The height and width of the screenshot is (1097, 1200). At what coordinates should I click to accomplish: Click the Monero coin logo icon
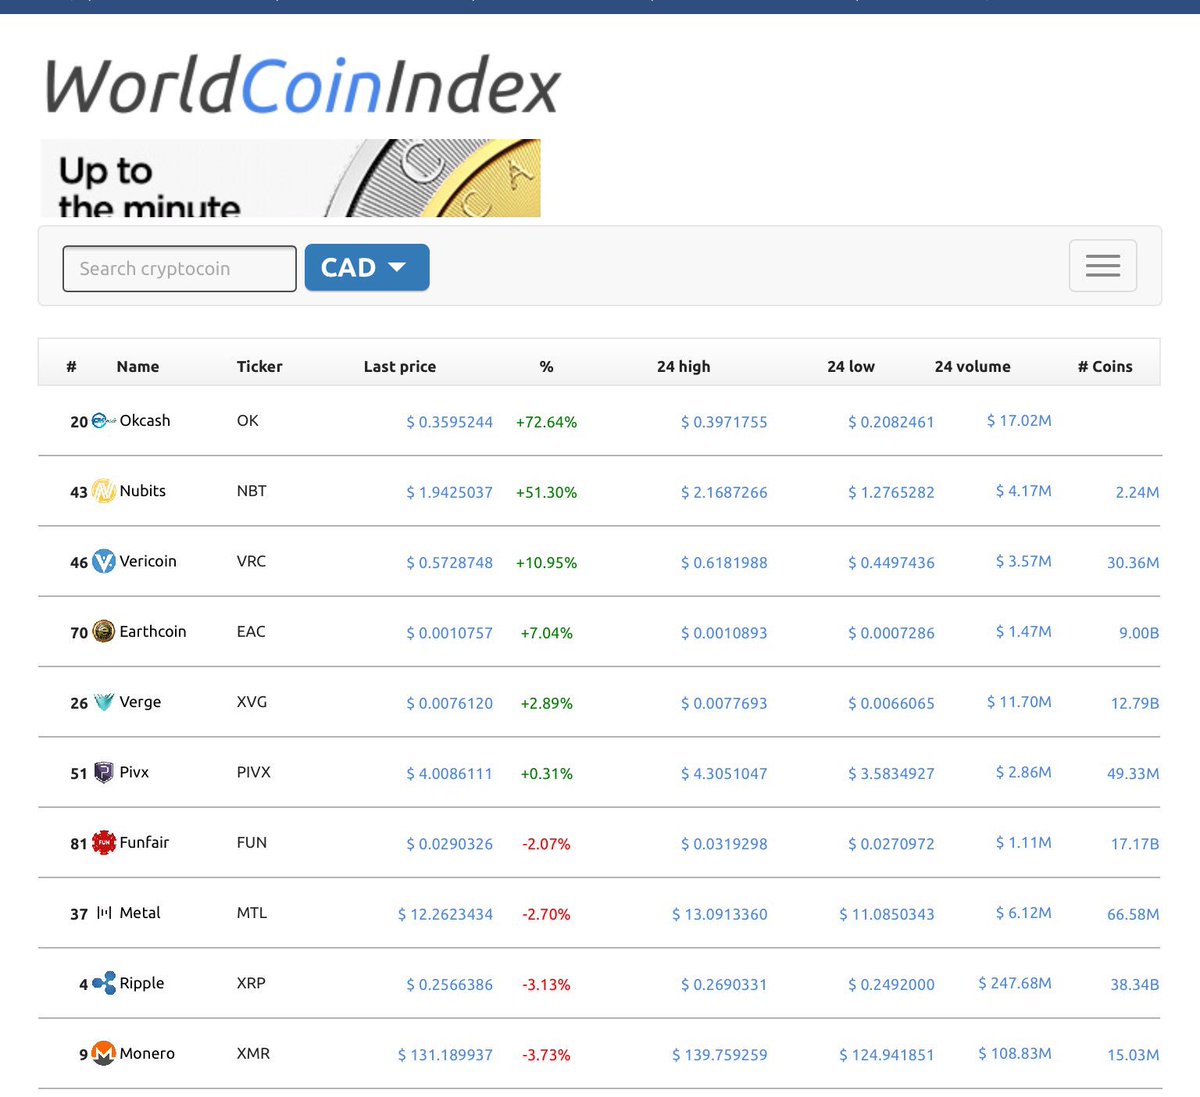(104, 1054)
